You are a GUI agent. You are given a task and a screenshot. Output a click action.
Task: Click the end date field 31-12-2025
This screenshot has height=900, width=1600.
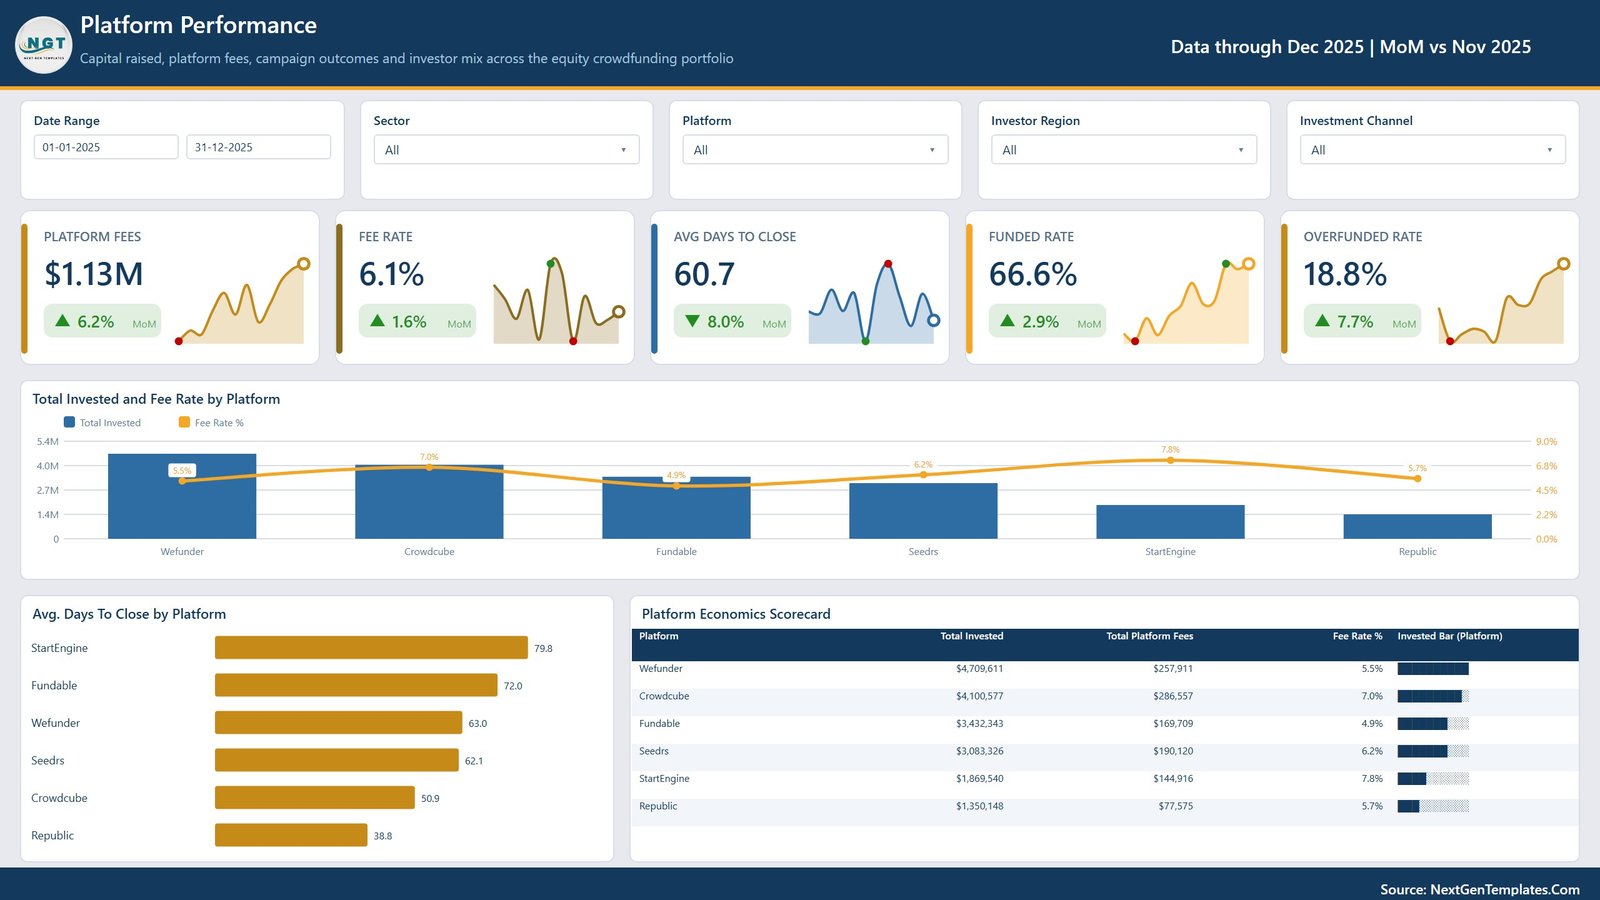click(258, 147)
